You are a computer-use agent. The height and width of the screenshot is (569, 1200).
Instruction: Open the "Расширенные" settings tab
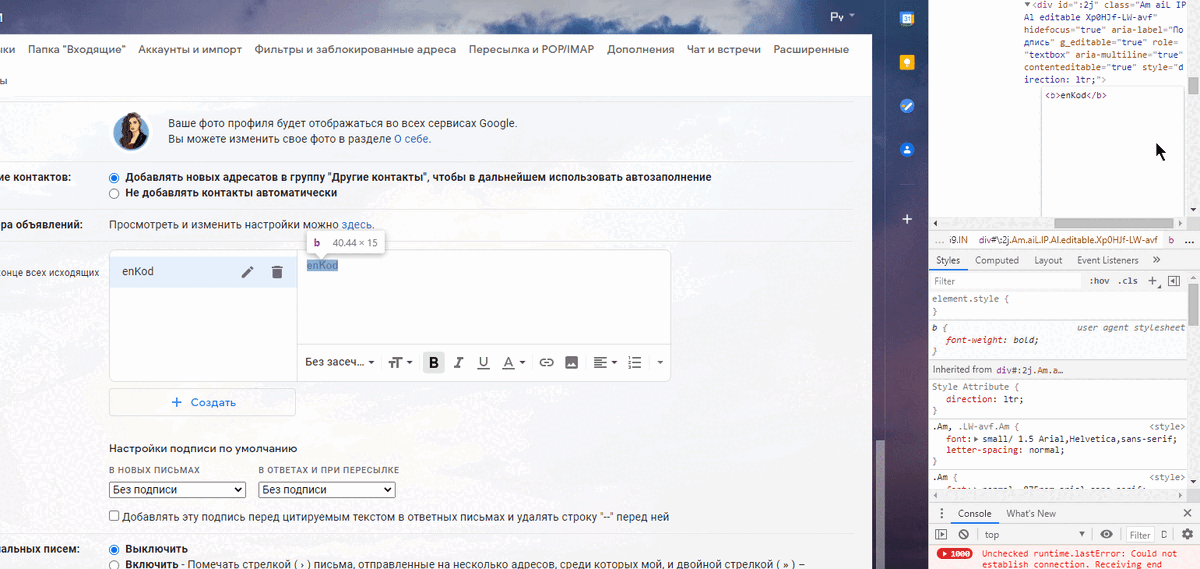[811, 49]
